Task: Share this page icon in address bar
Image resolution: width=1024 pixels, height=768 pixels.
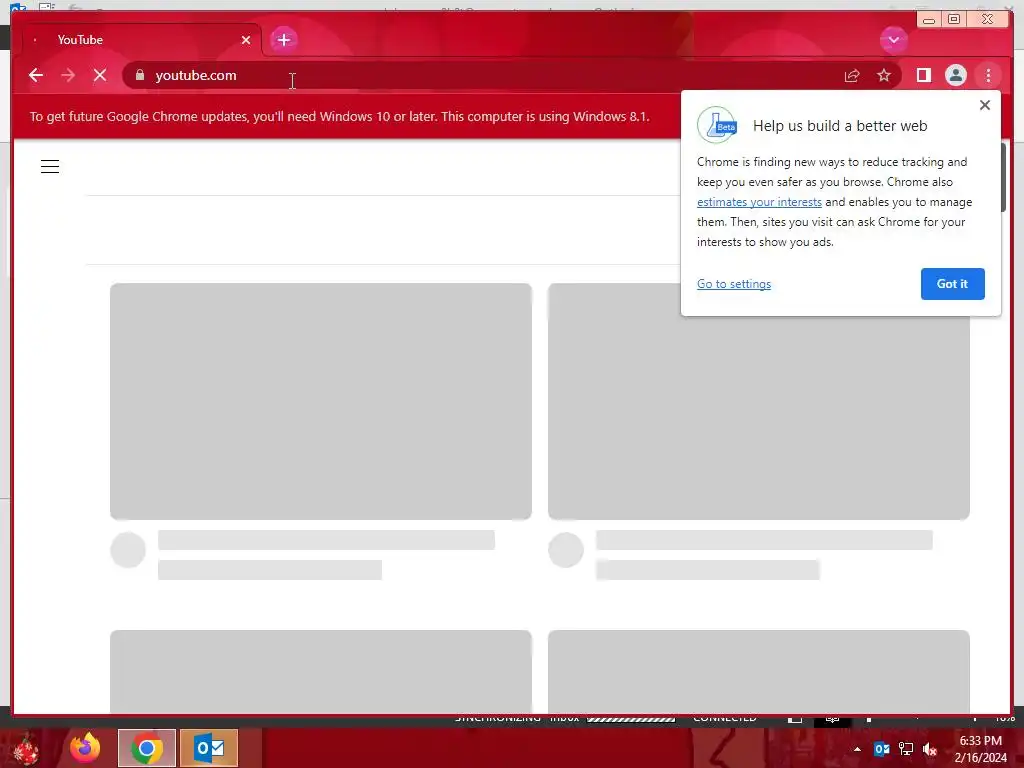Action: coord(852,76)
